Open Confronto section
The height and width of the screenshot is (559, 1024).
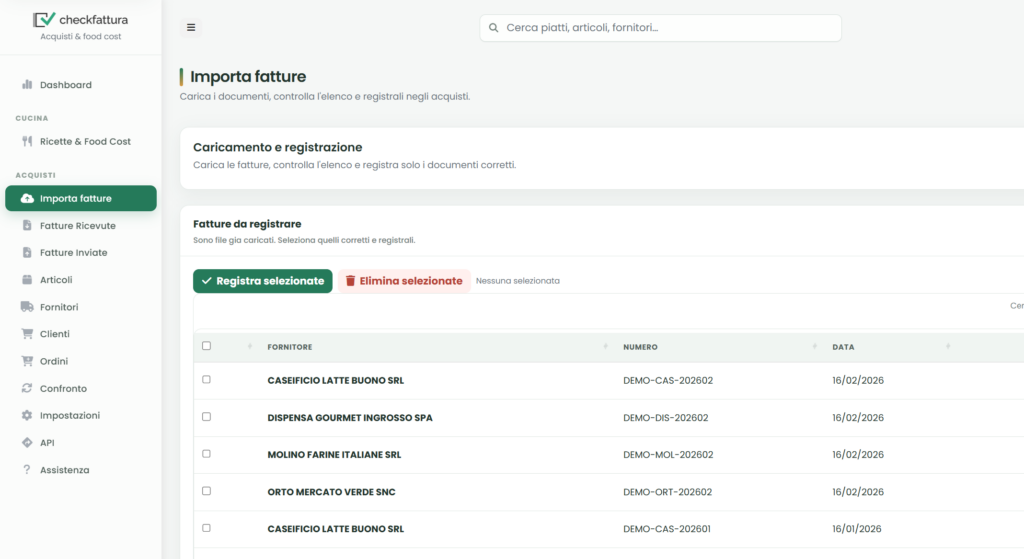[x=81, y=389]
